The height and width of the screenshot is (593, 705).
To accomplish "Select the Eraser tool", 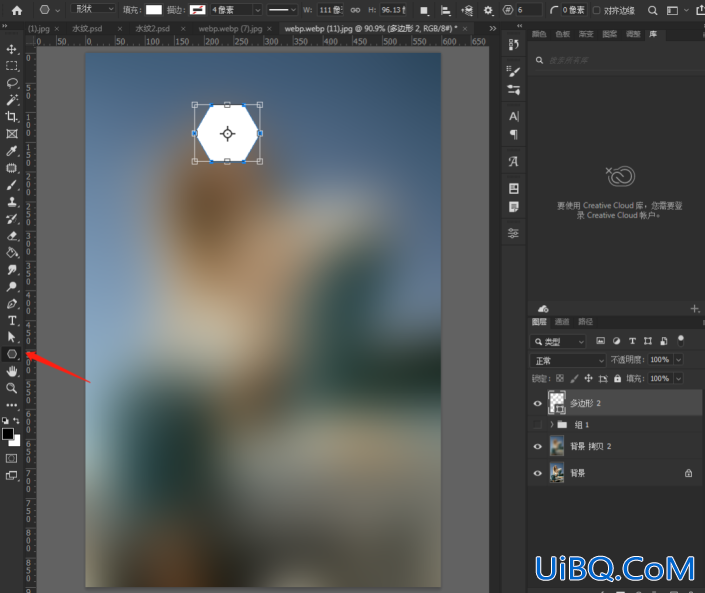I will pyautogui.click(x=12, y=236).
